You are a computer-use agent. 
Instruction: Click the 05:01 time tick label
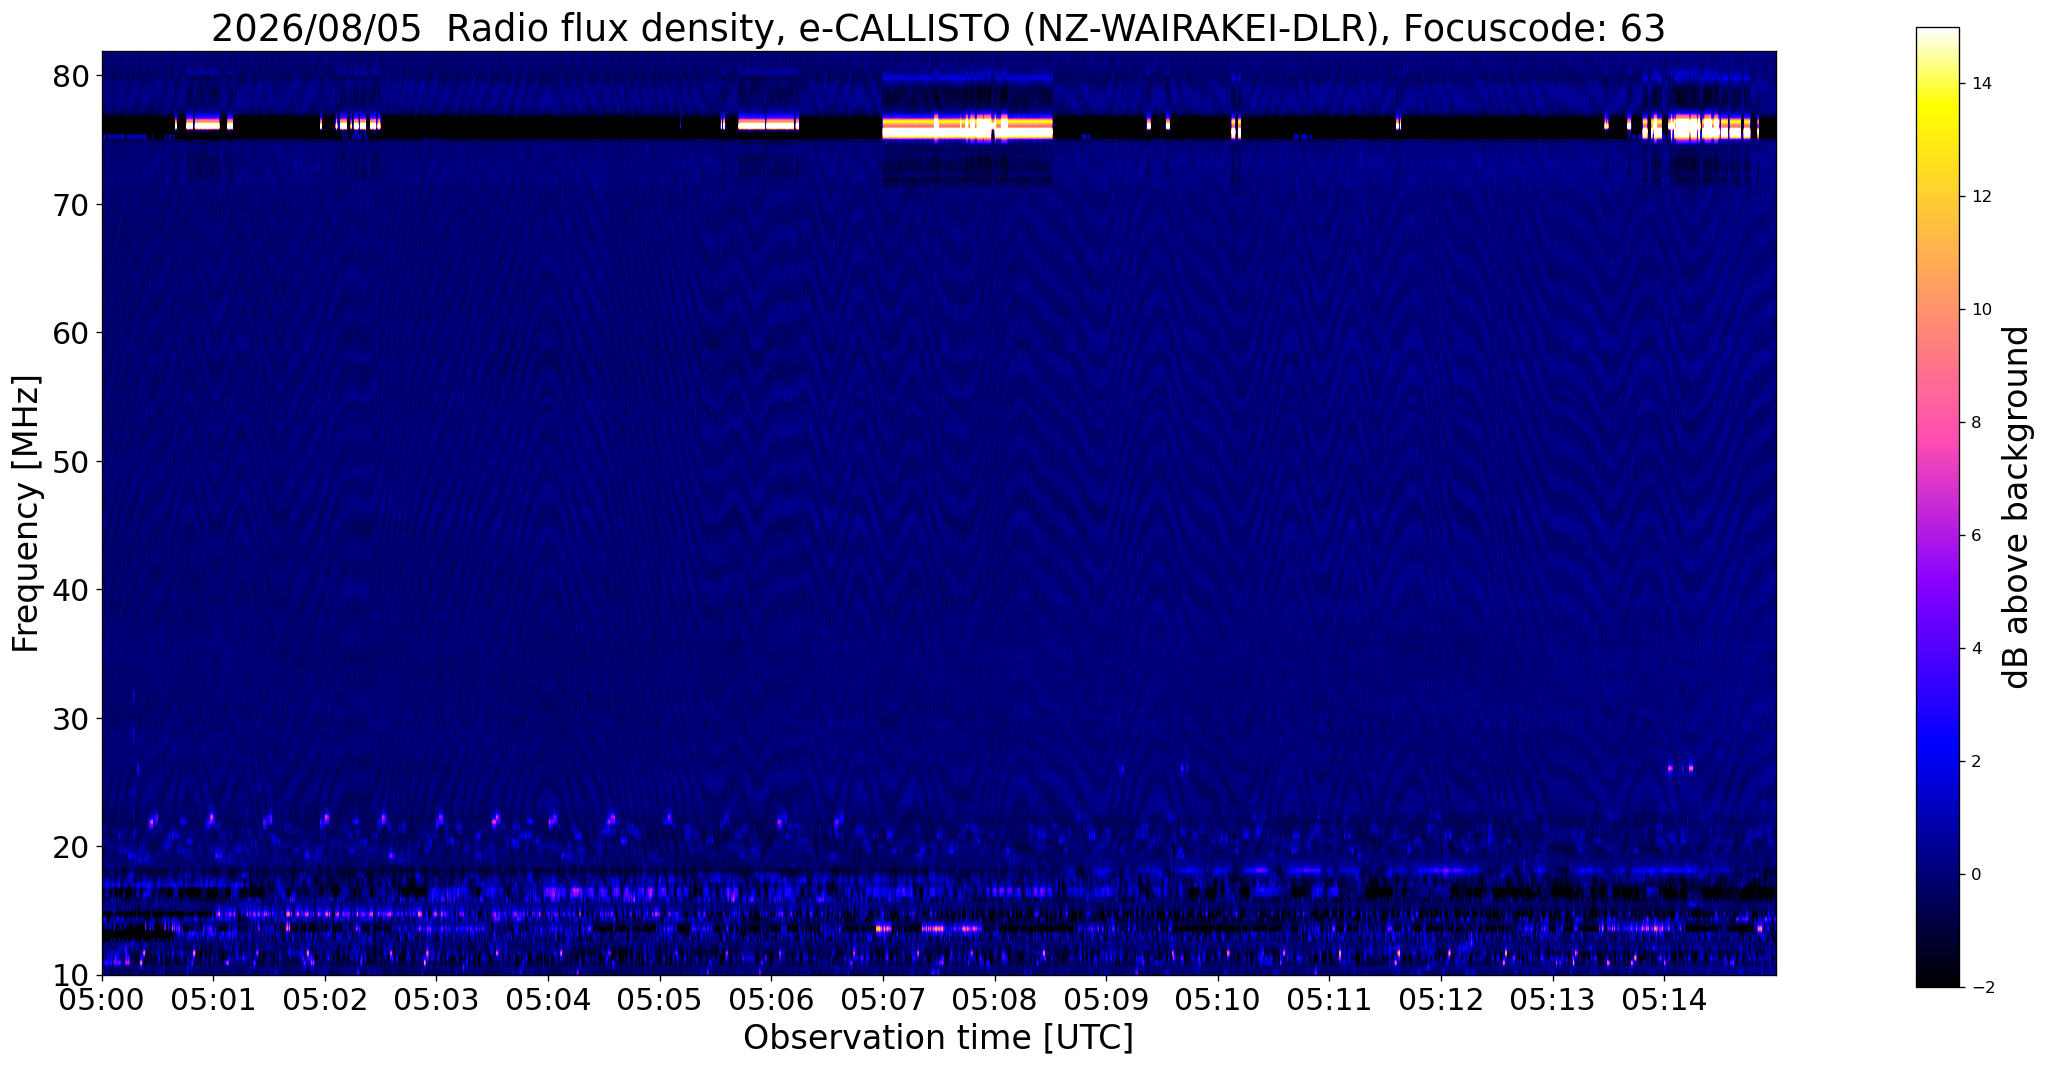pyautogui.click(x=213, y=1000)
